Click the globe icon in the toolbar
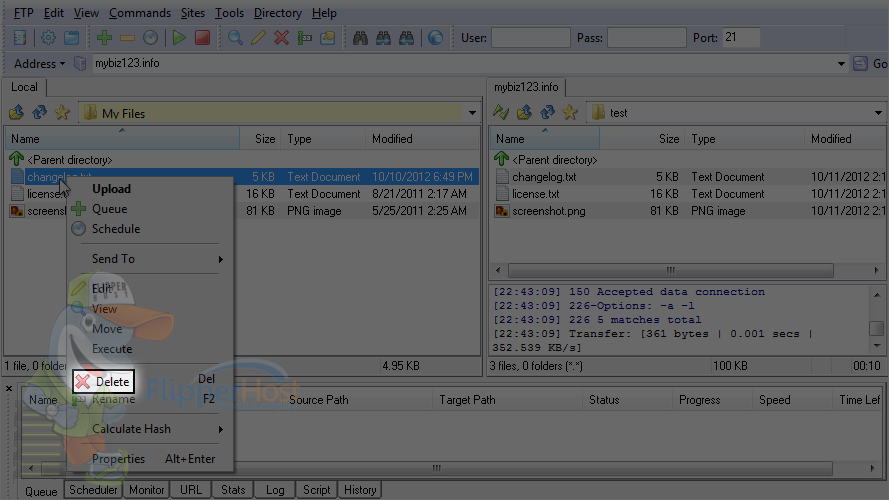This screenshot has height=500, width=889. (435, 38)
